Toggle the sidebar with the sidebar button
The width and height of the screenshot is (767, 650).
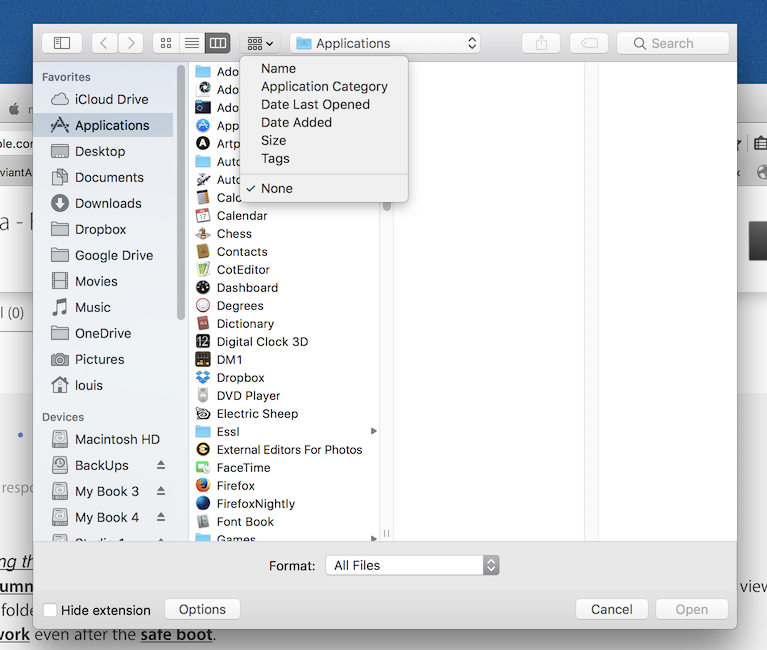[x=62, y=43]
